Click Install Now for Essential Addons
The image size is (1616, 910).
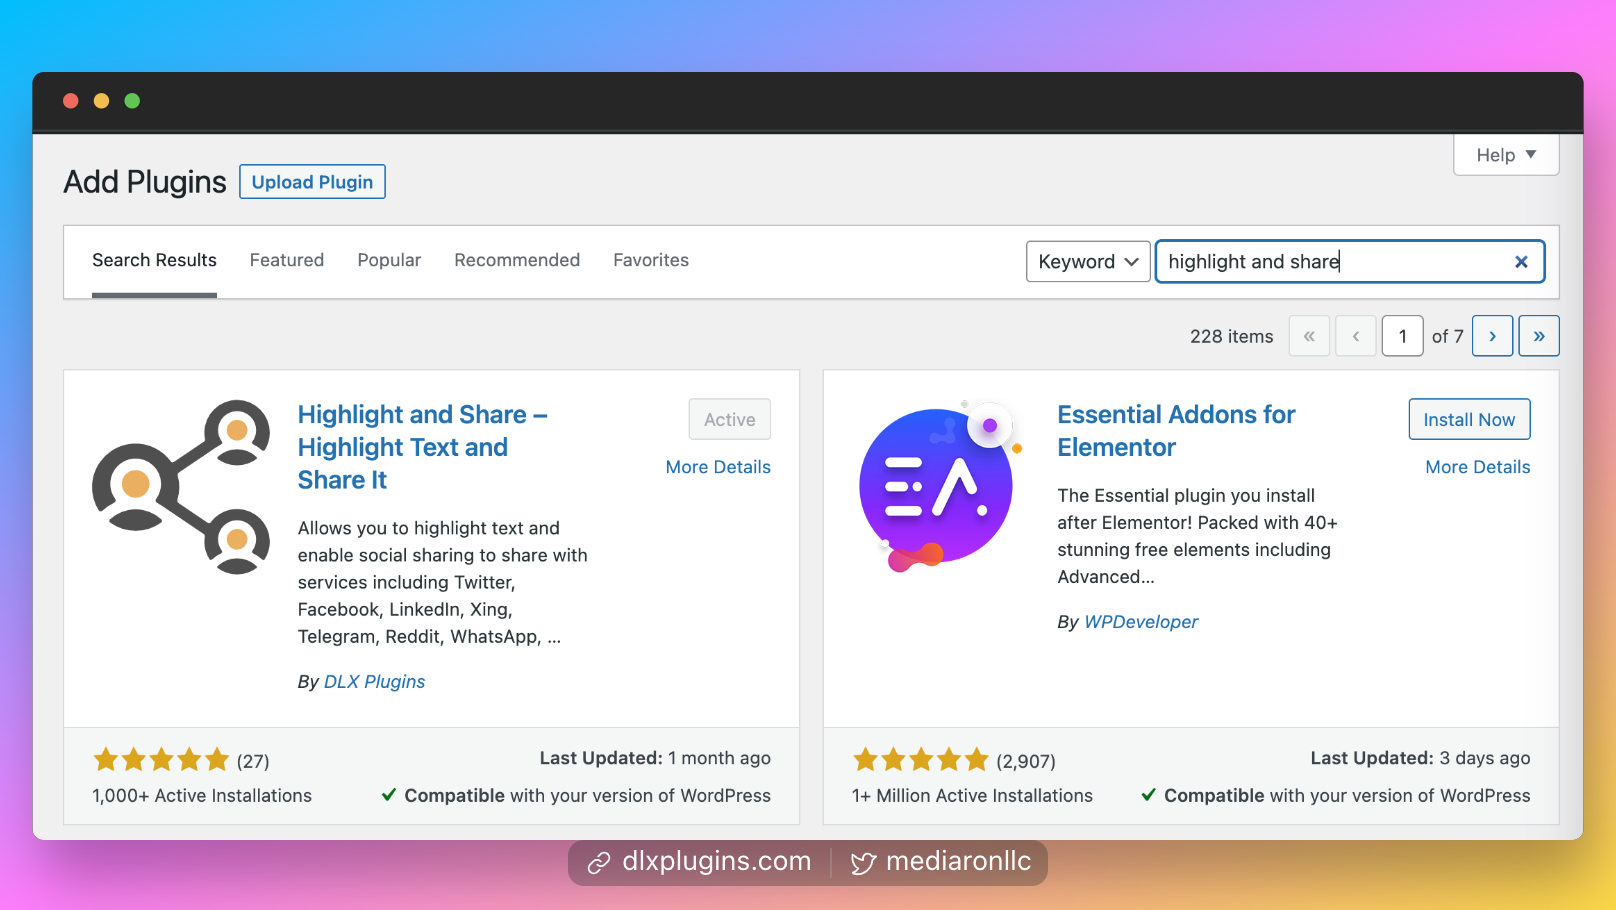pyautogui.click(x=1469, y=420)
